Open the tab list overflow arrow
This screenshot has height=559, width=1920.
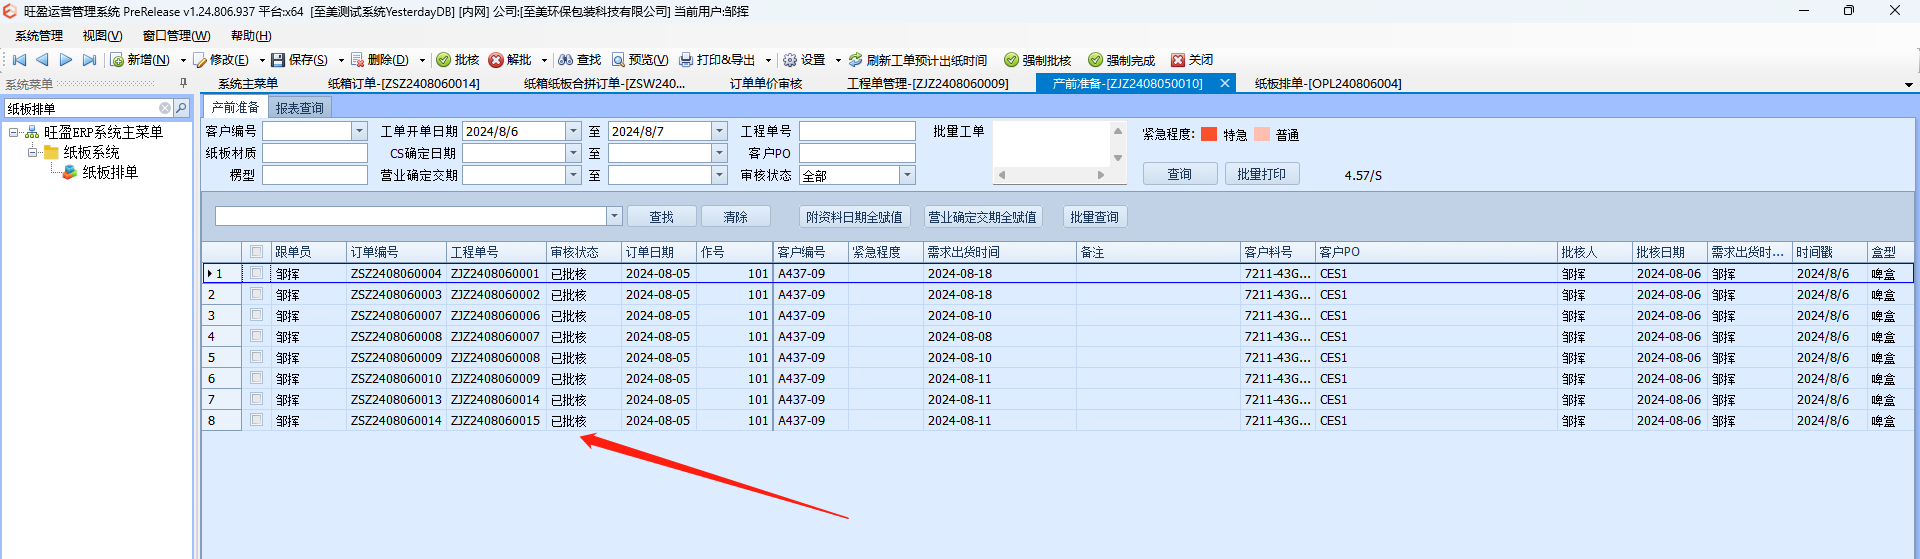1908,85
